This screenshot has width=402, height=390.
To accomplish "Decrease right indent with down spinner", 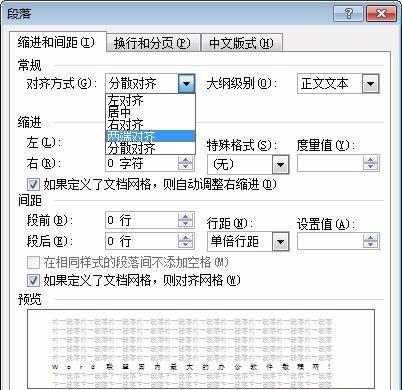I will coord(186,167).
